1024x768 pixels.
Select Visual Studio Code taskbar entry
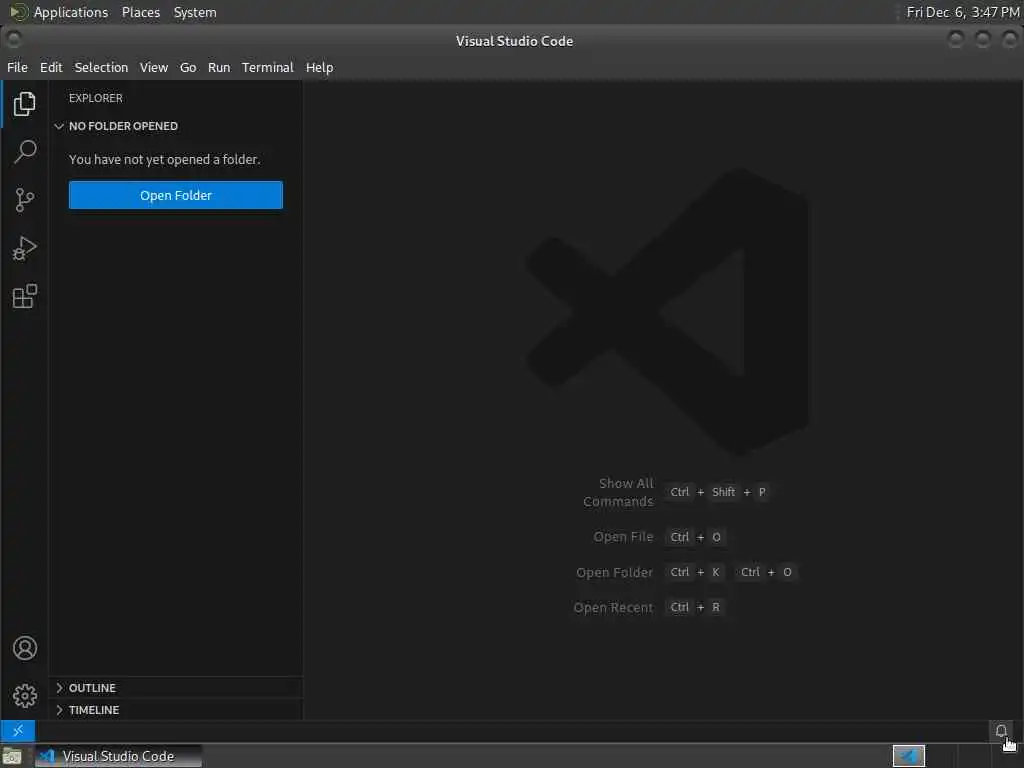click(118, 756)
